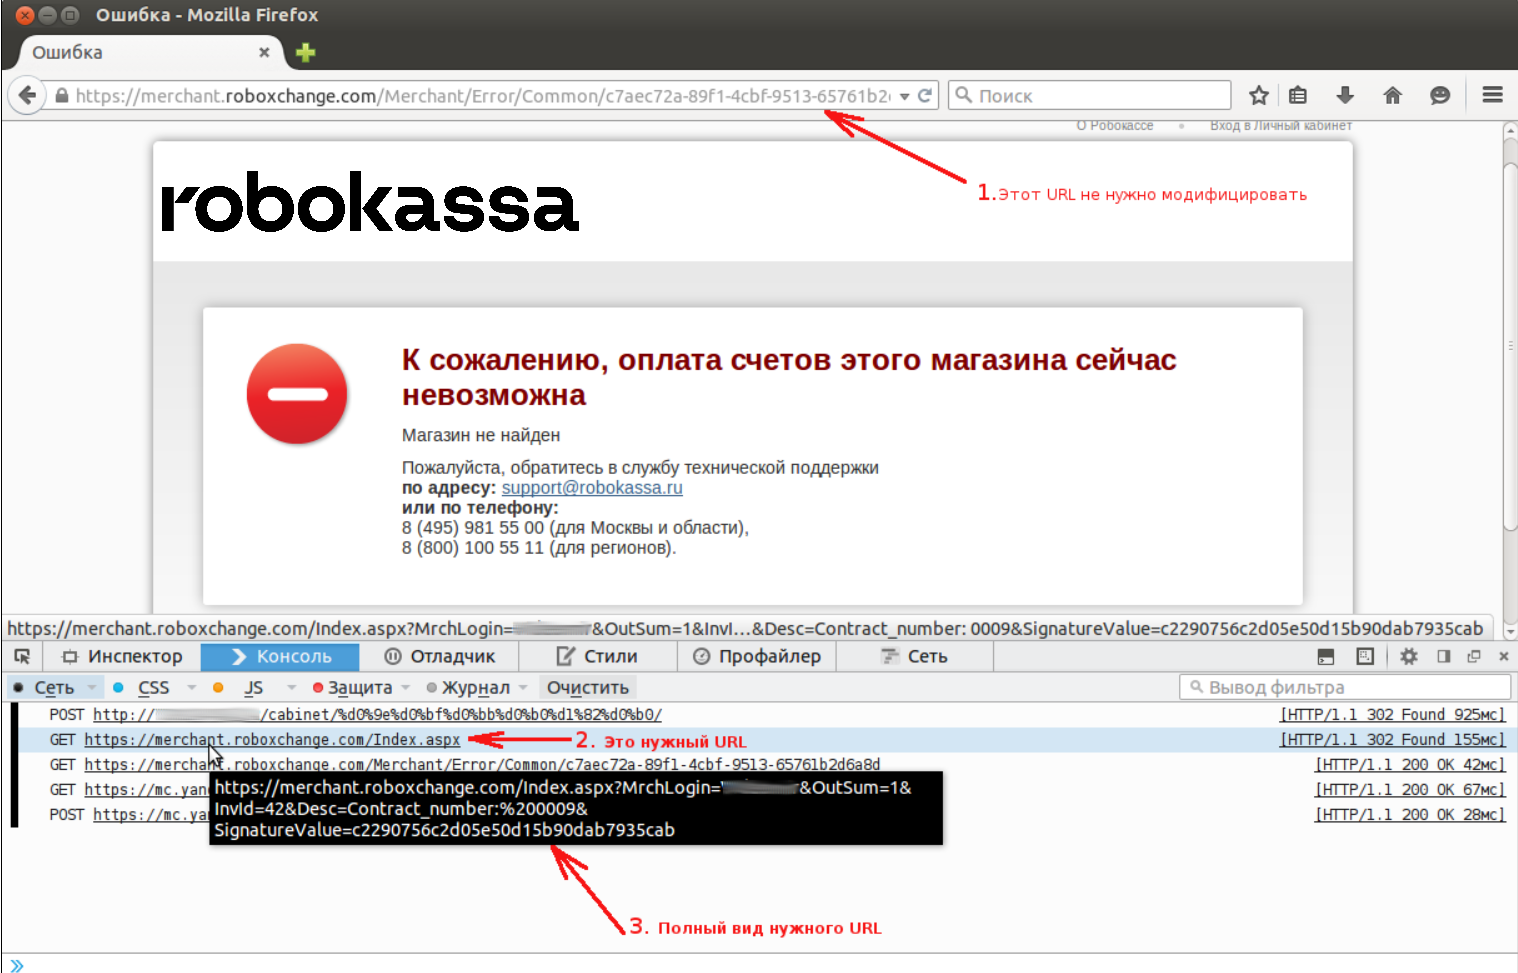This screenshot has height=973, width=1518.
Task: Toggle the CSS console filter
Action: 143,687
